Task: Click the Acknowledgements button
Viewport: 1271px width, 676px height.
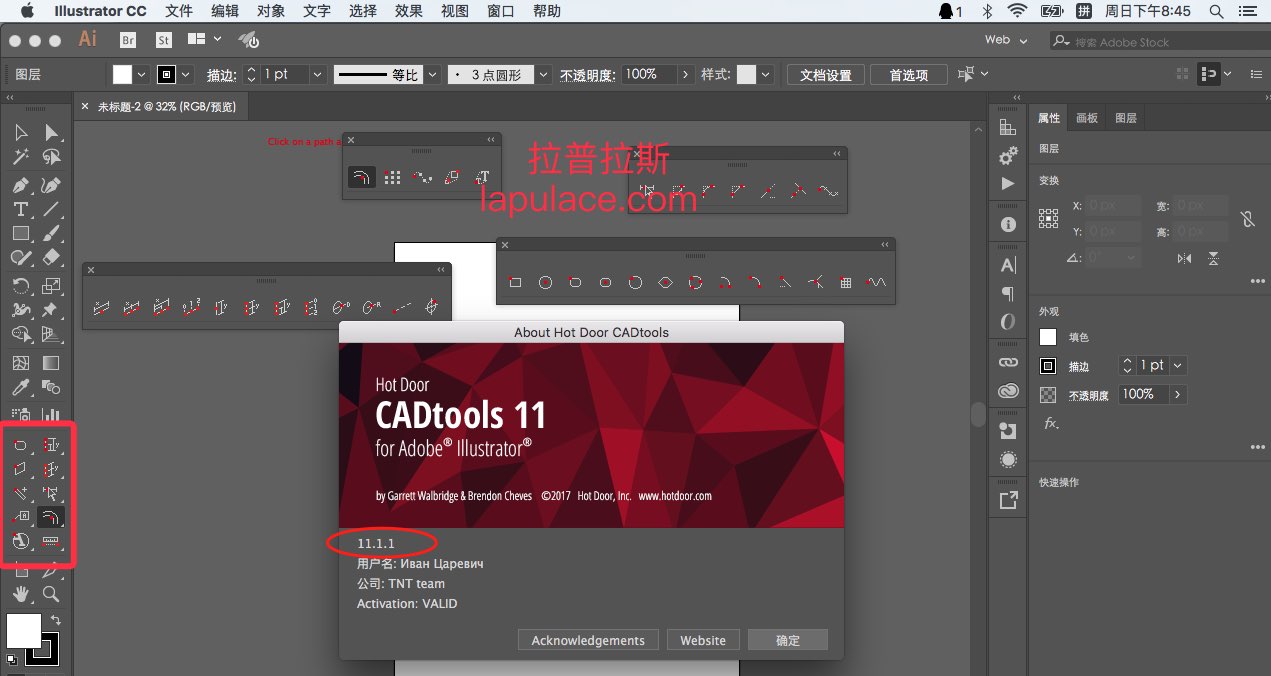Action: click(x=588, y=640)
